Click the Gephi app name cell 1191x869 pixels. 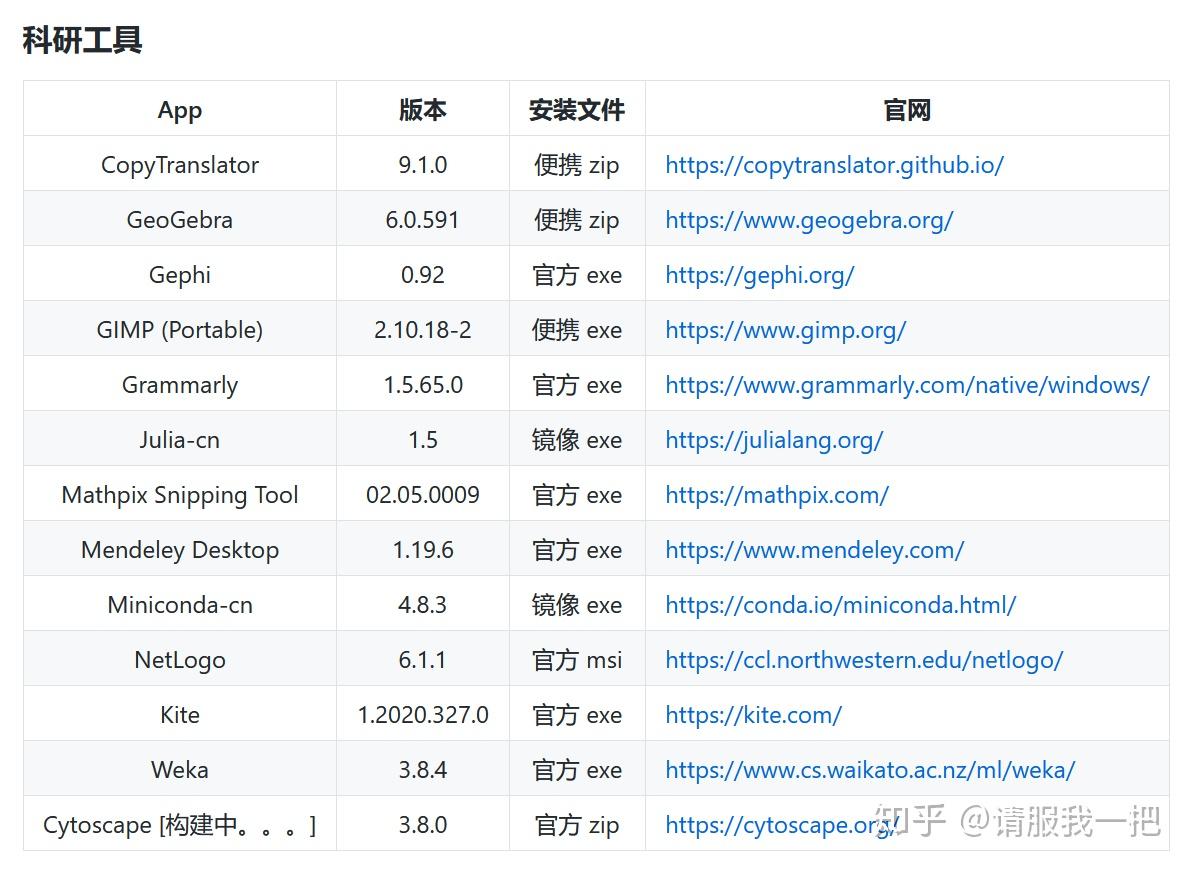click(180, 275)
